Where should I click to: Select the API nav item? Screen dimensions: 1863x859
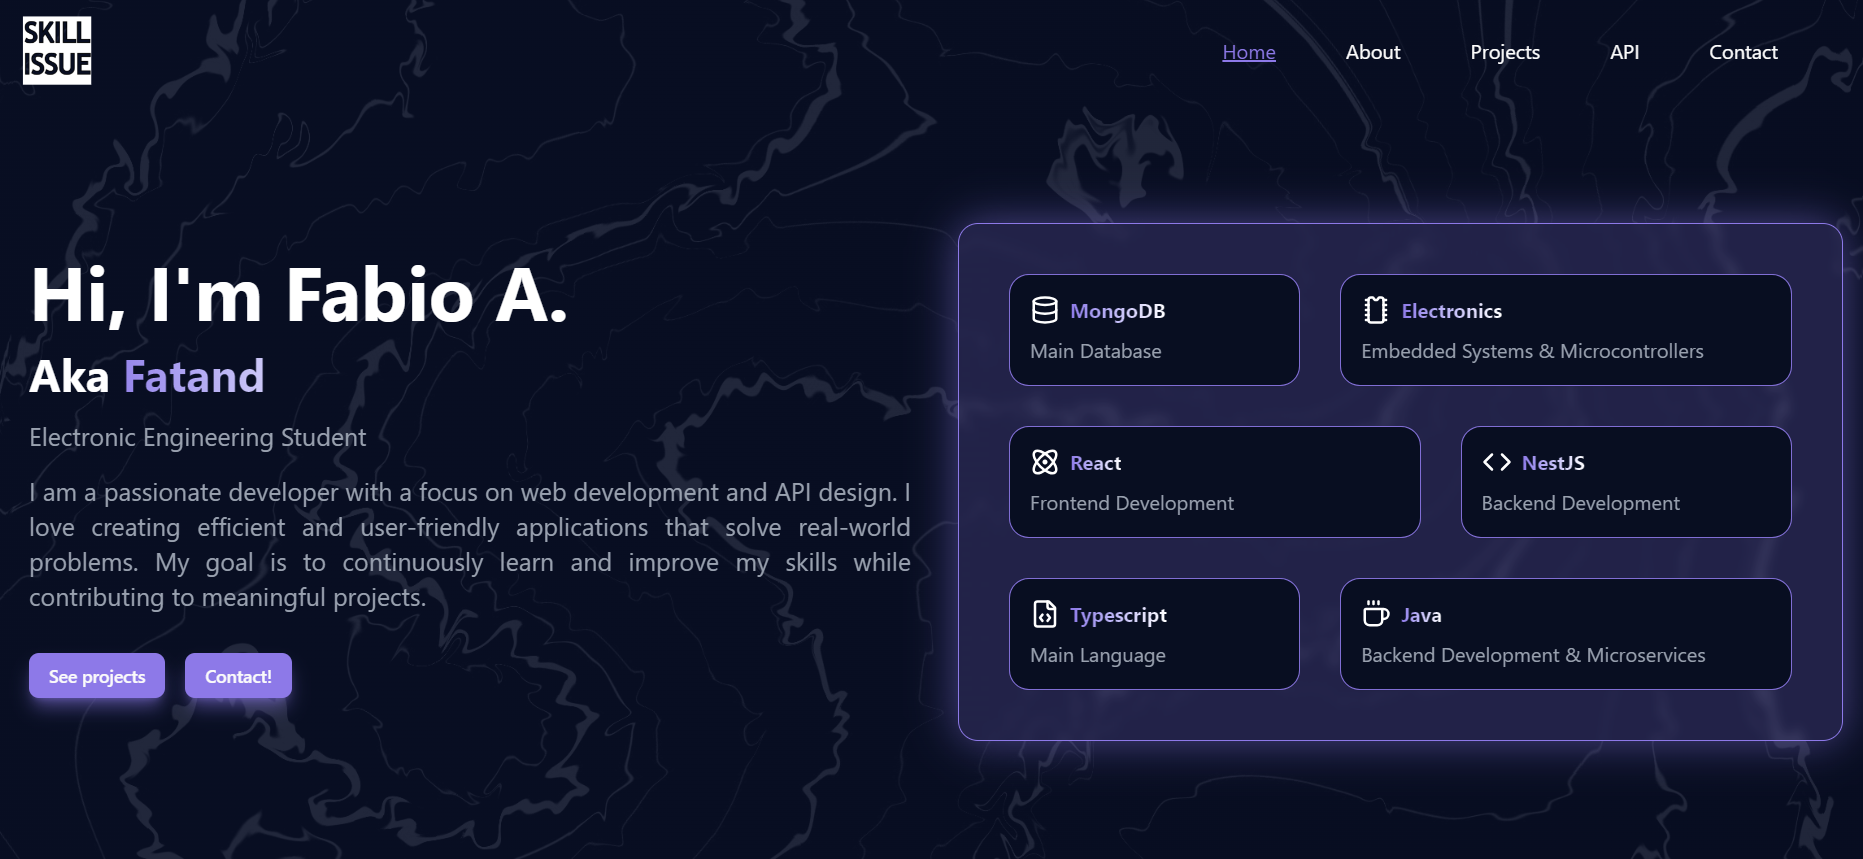pyautogui.click(x=1624, y=52)
